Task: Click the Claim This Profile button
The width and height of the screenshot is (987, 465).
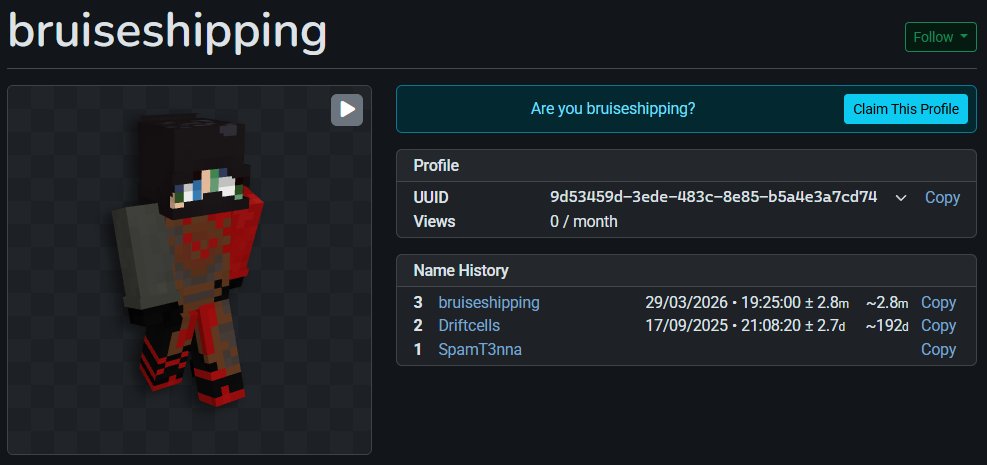Action: click(906, 109)
